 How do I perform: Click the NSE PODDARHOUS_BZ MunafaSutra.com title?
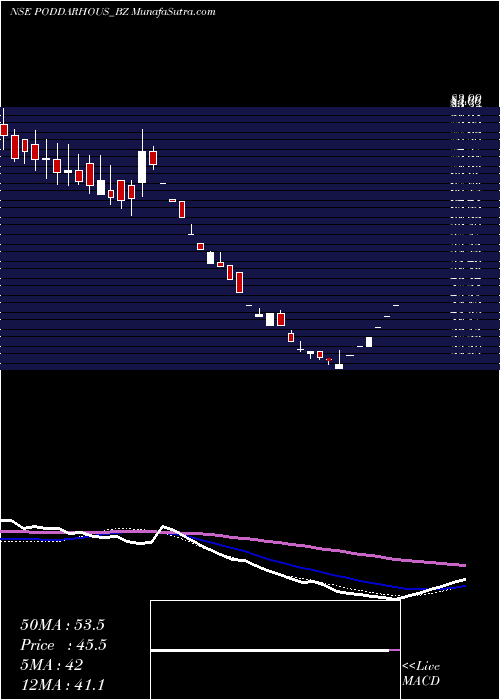pos(112,12)
